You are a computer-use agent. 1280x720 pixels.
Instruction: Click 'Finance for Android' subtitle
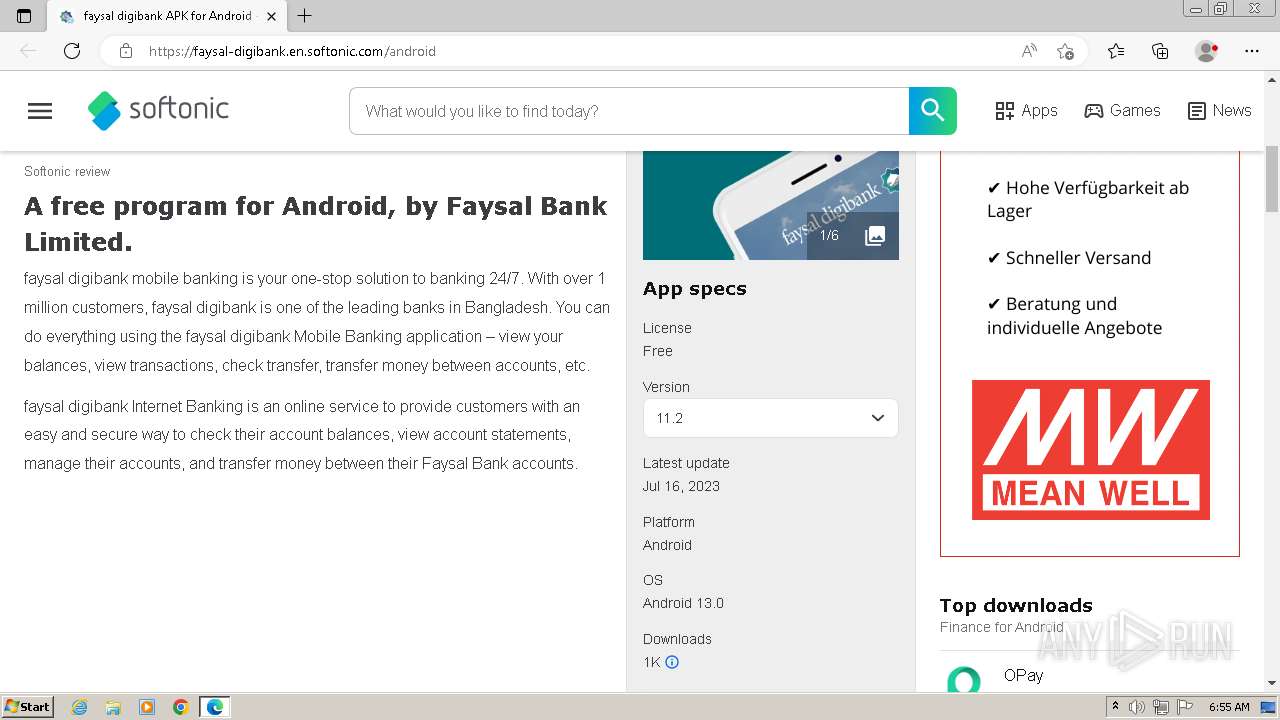click(x=1001, y=627)
